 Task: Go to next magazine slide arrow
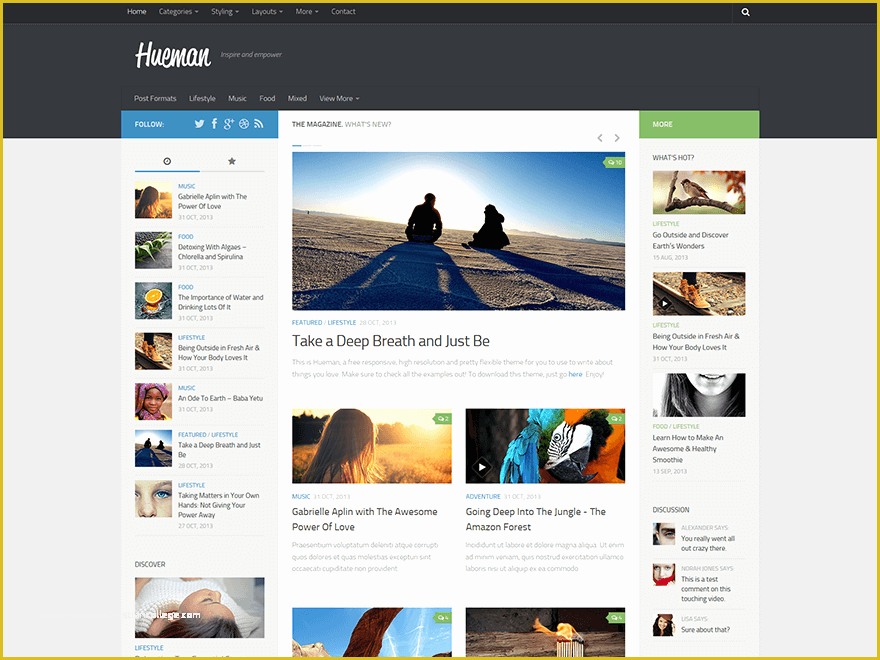click(617, 138)
